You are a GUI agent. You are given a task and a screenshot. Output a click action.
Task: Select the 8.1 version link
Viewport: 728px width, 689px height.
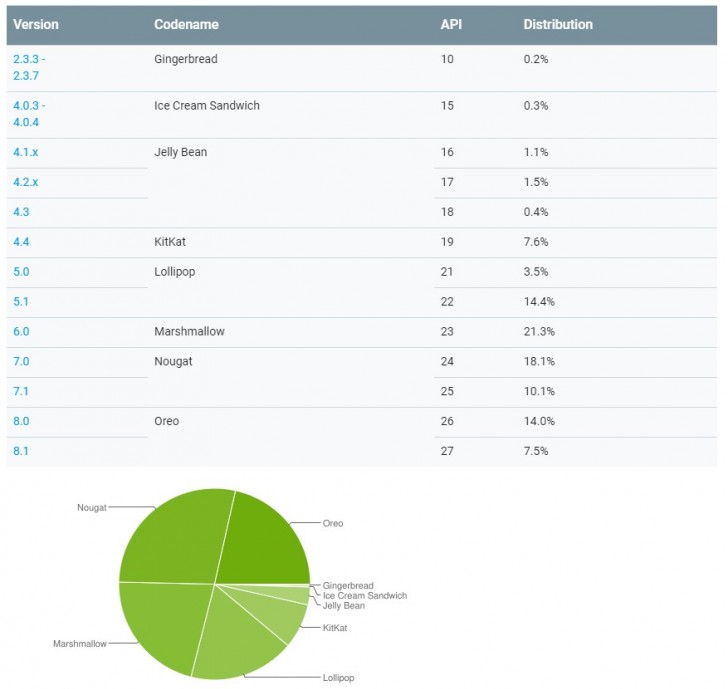pyautogui.click(x=21, y=451)
